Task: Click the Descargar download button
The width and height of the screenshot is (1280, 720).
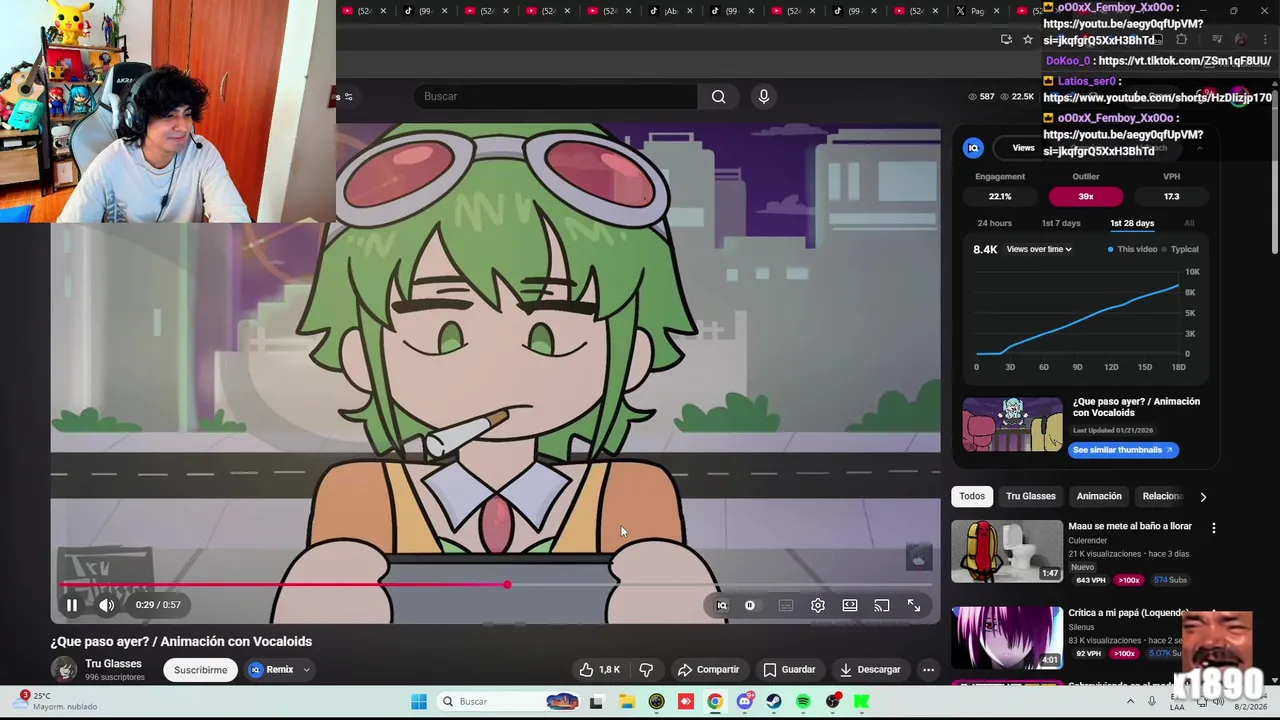Action: click(x=870, y=669)
